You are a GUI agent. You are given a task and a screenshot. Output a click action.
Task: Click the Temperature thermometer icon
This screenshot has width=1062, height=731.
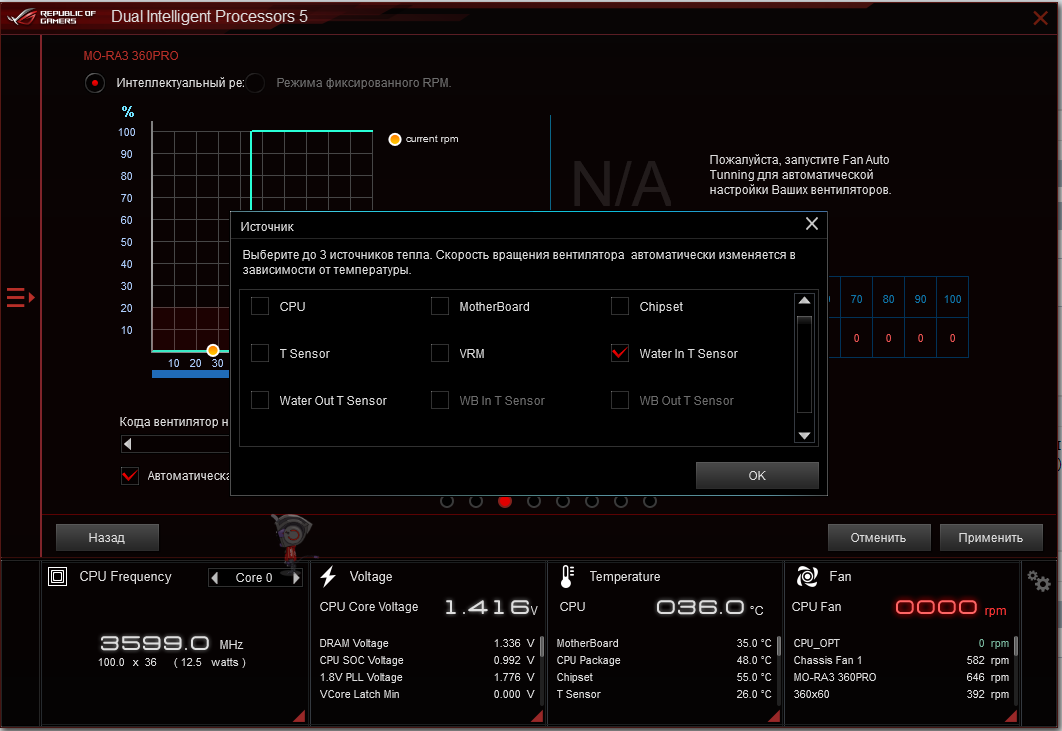[568, 576]
